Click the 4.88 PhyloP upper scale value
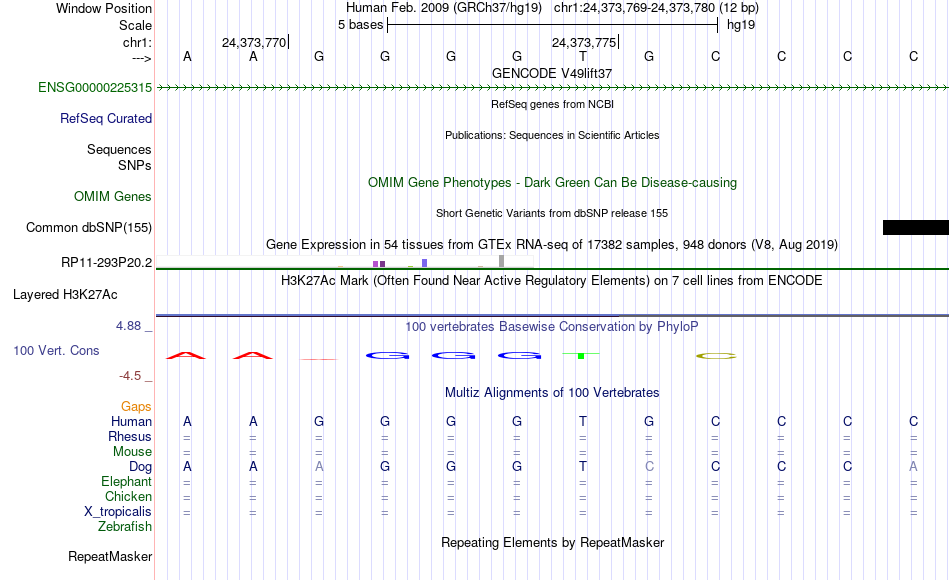The width and height of the screenshot is (950, 580). pyautogui.click(x=128, y=326)
